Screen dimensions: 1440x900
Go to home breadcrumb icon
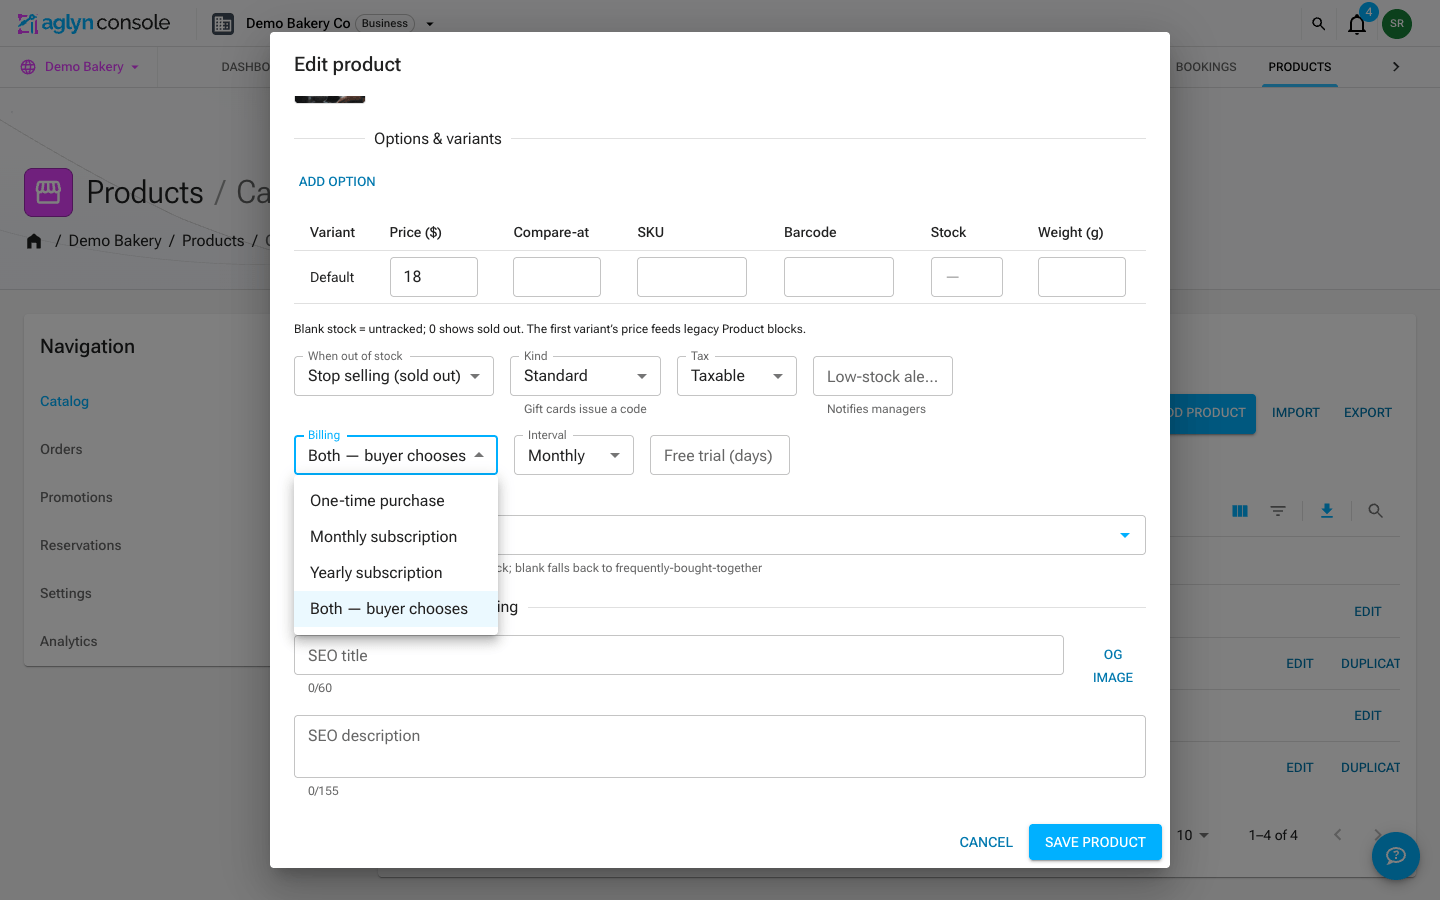click(x=34, y=241)
